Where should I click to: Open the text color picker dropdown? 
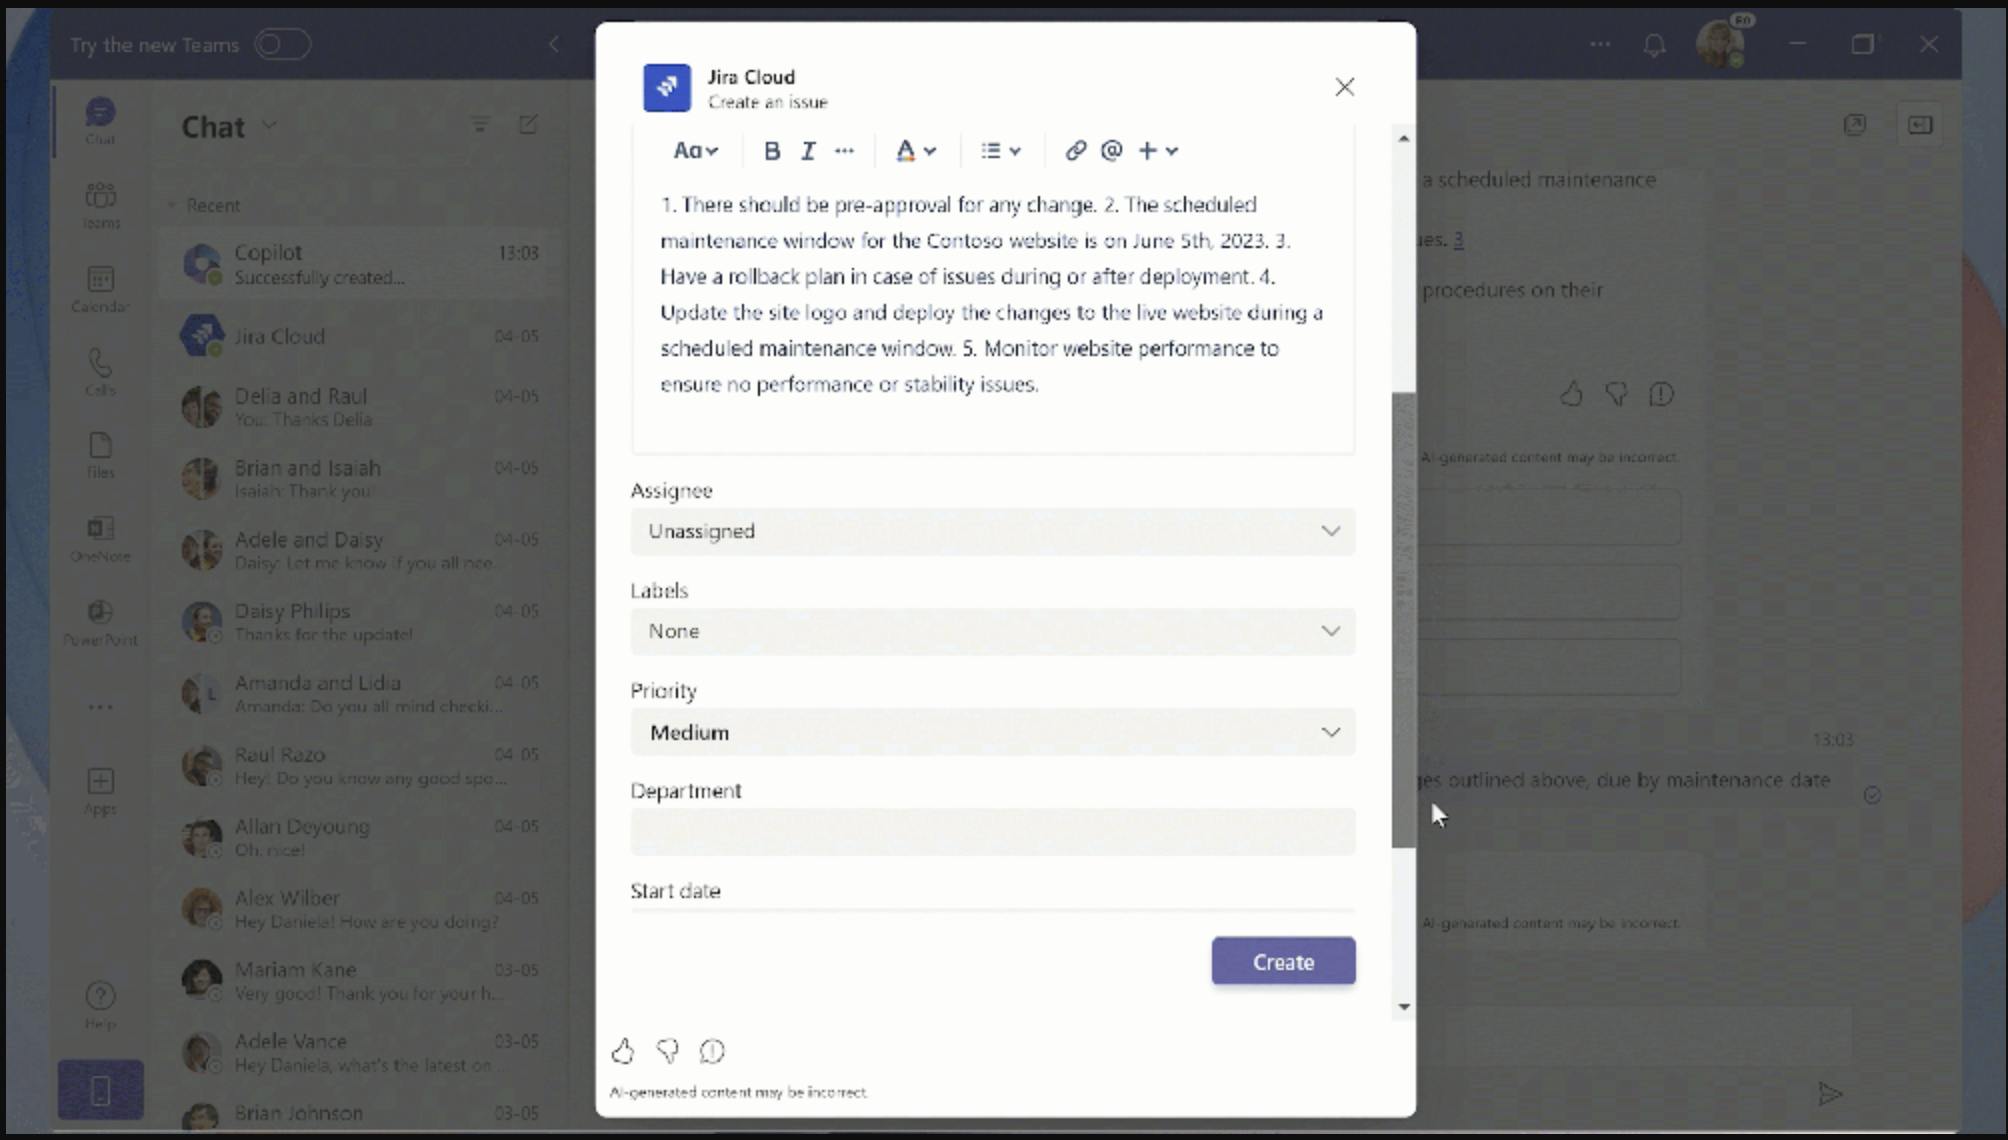(915, 151)
